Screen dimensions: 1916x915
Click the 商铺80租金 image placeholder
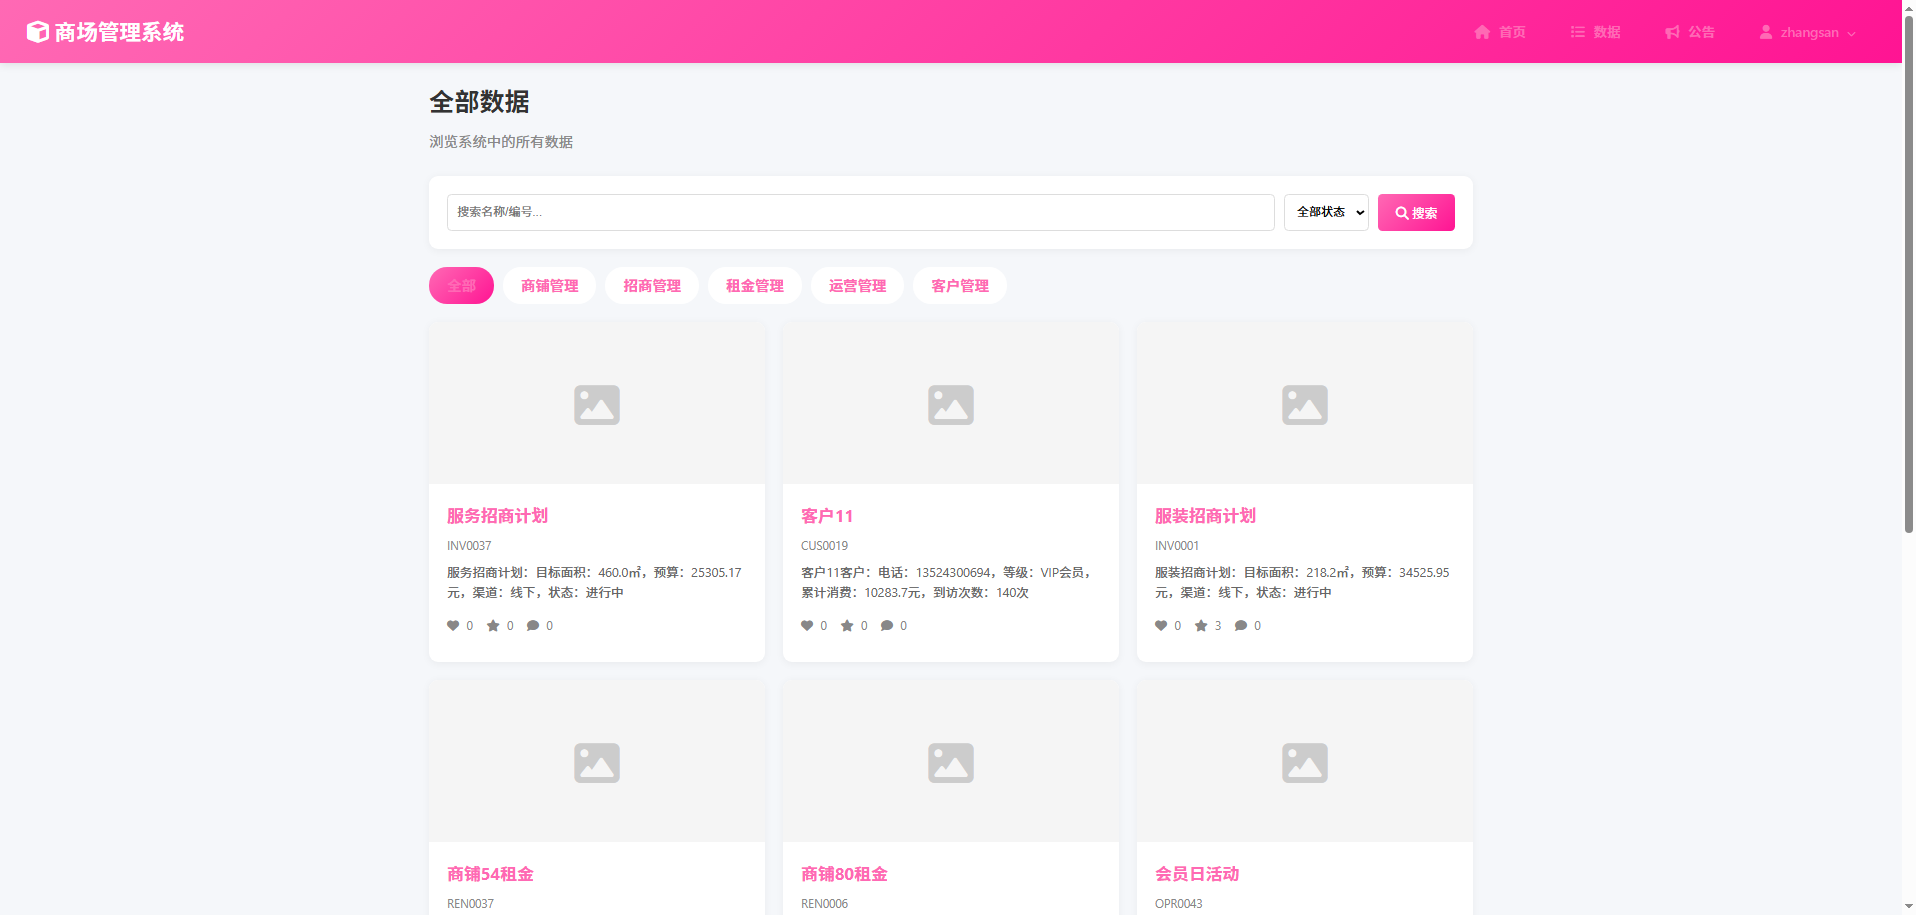coord(951,762)
